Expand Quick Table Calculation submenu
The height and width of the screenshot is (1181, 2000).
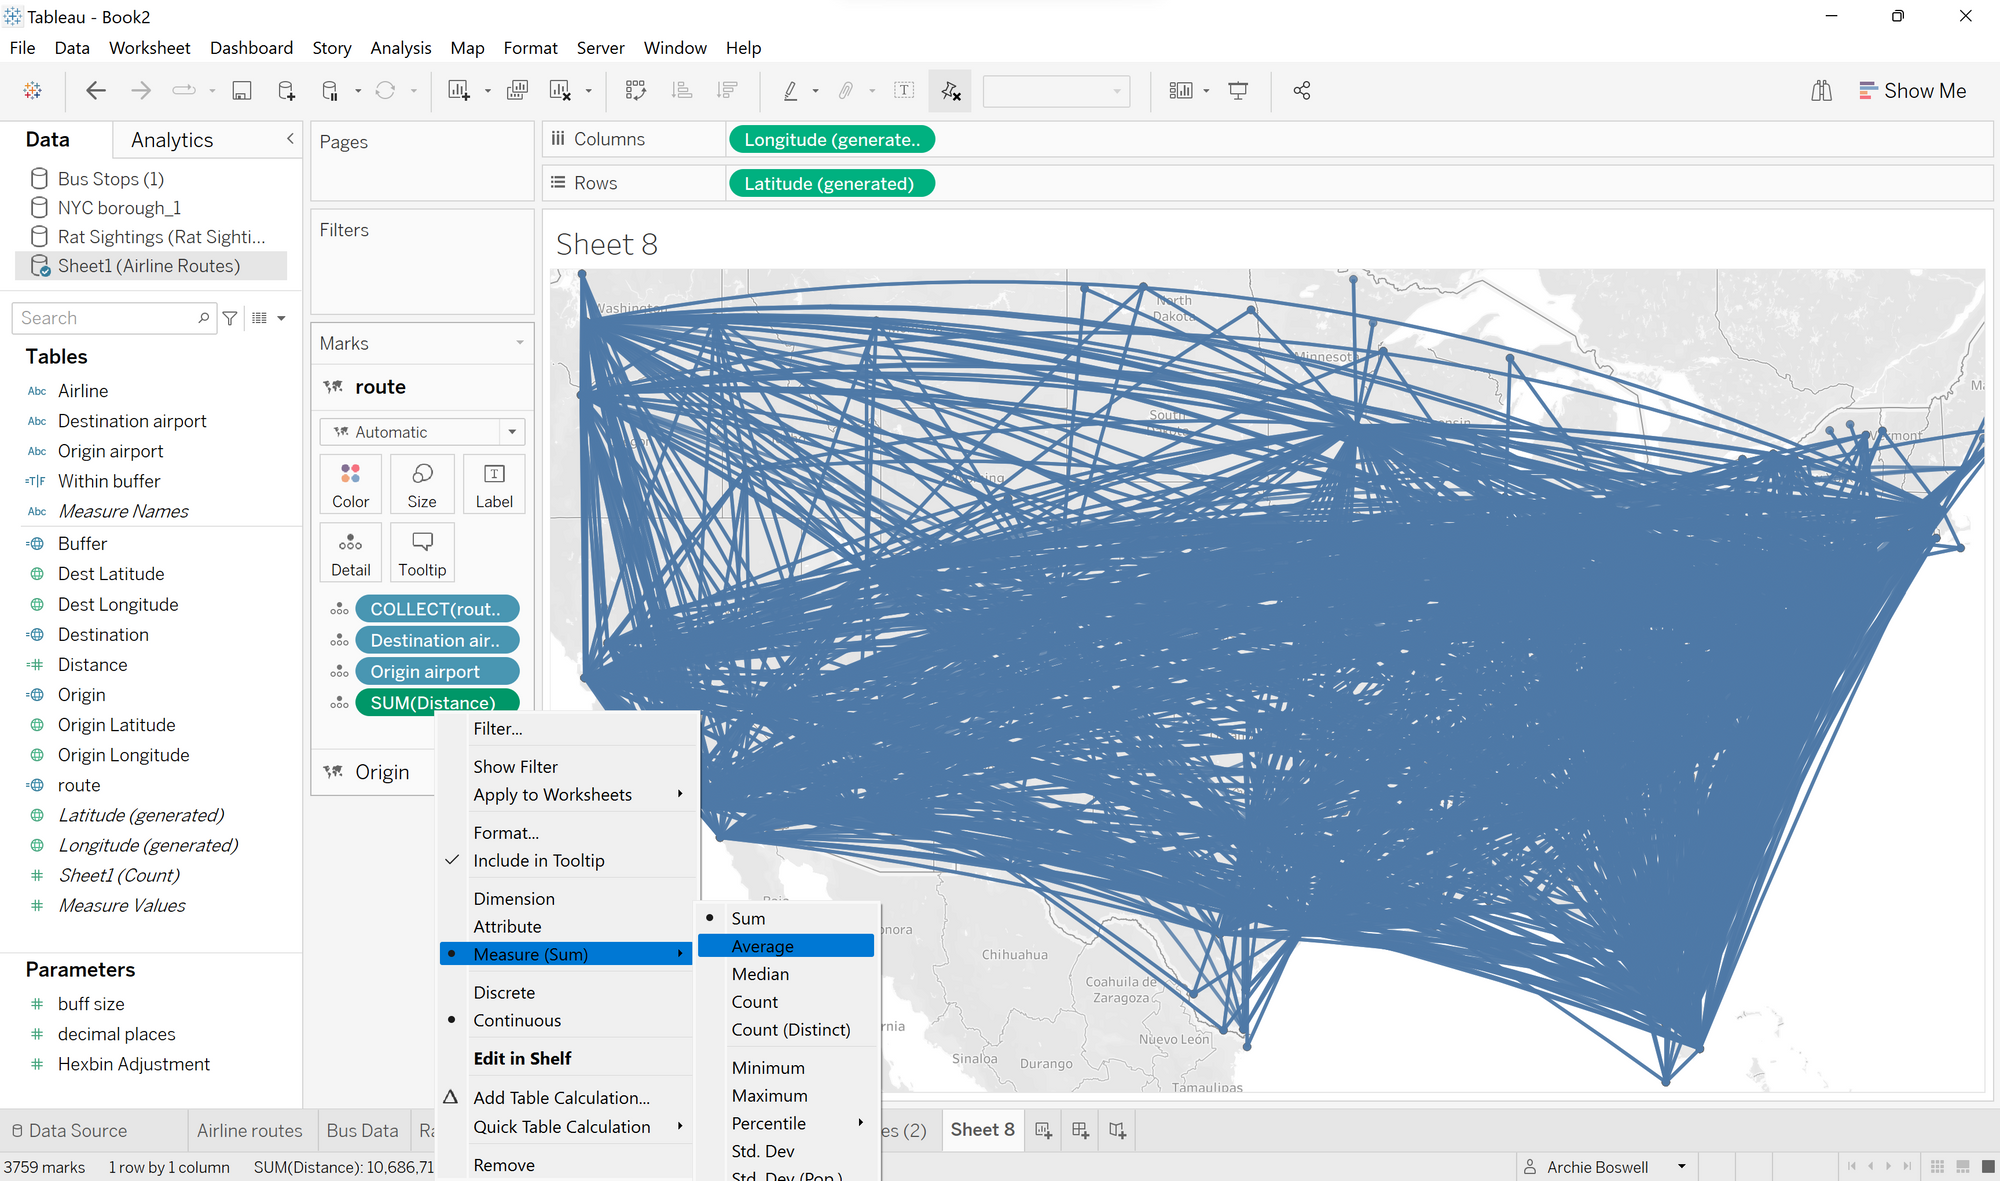tap(561, 1127)
